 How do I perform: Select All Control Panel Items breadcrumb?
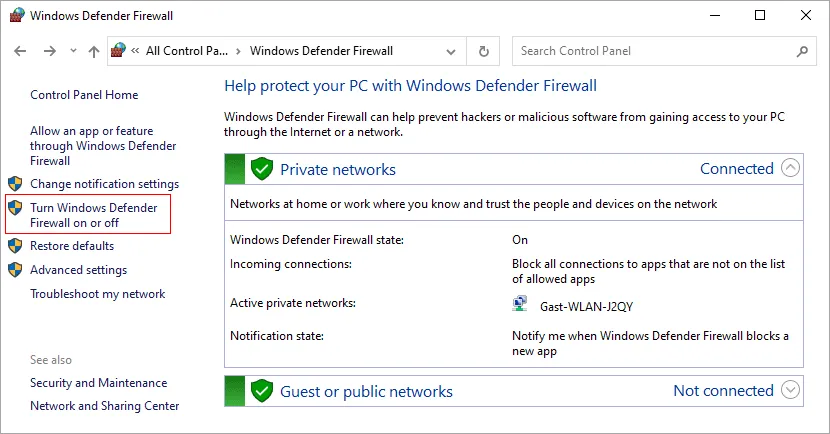[187, 51]
